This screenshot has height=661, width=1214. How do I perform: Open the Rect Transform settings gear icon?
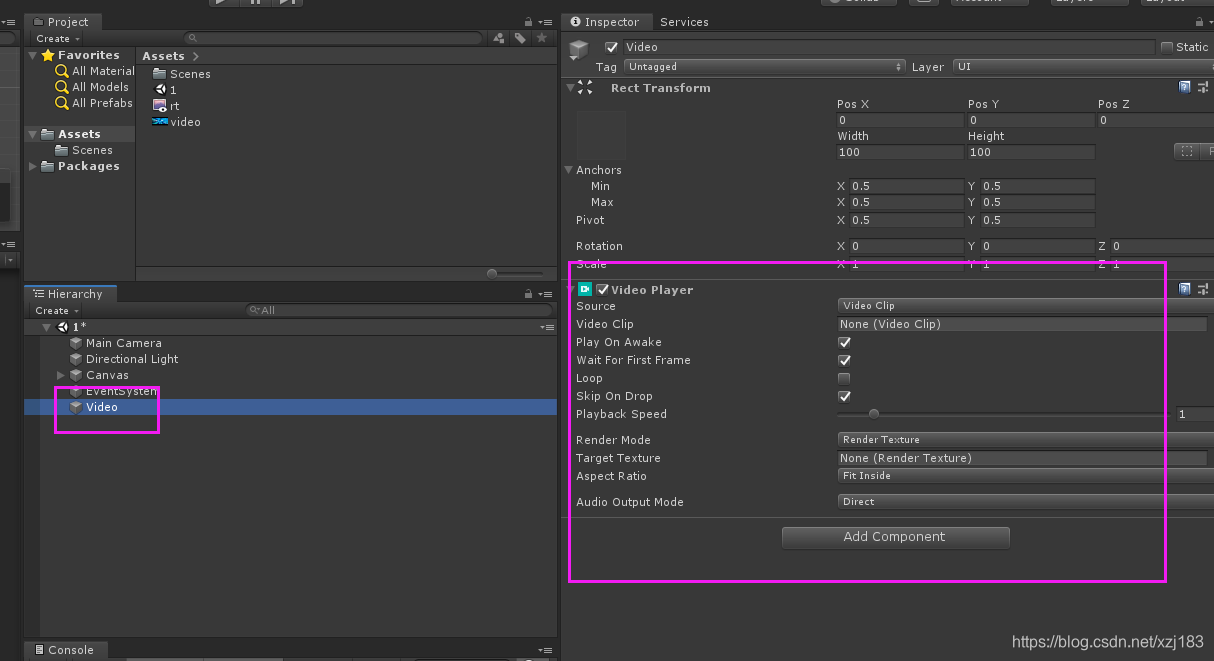coord(1203,88)
